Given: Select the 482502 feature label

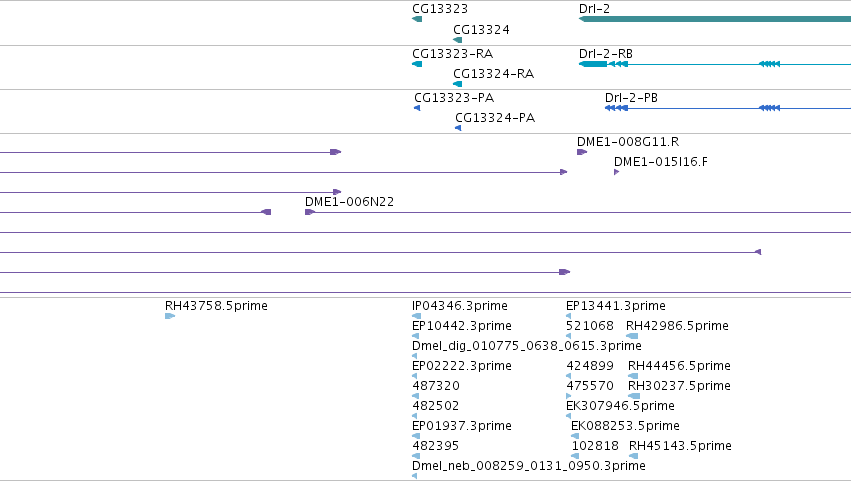Looking at the screenshot, I should (x=435, y=407).
